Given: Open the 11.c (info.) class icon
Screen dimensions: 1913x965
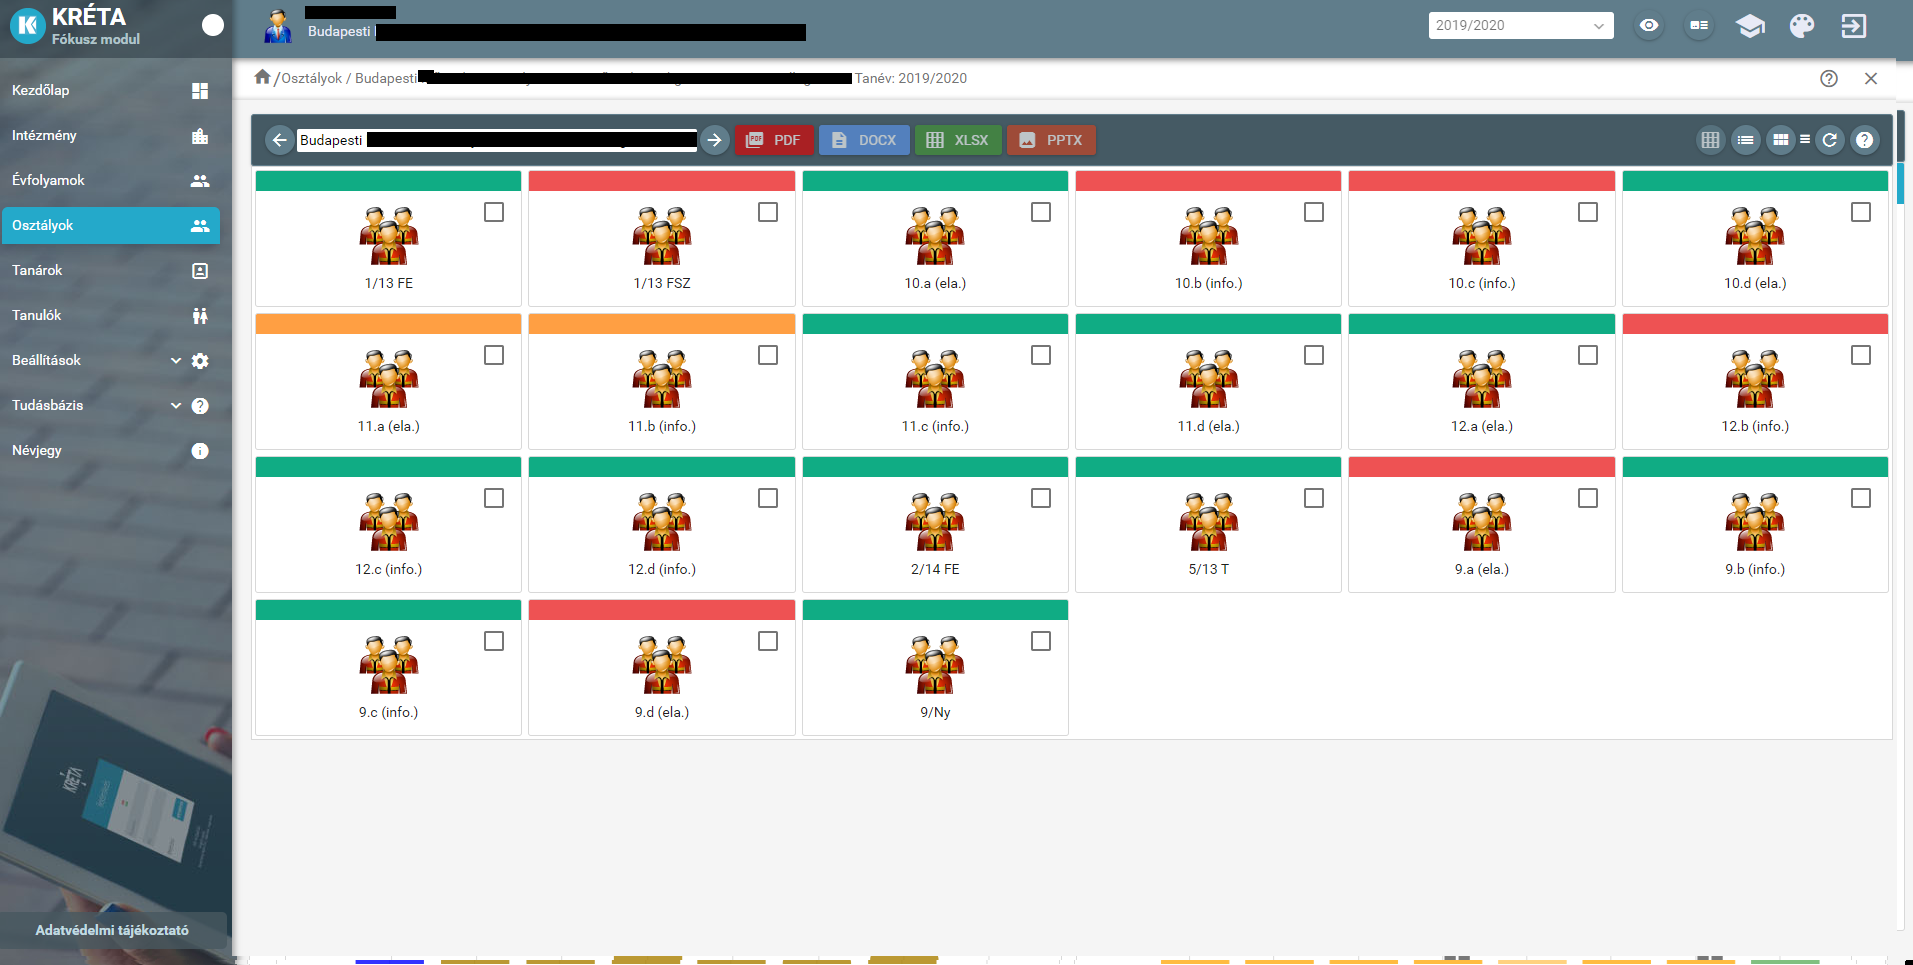Looking at the screenshot, I should 935,379.
